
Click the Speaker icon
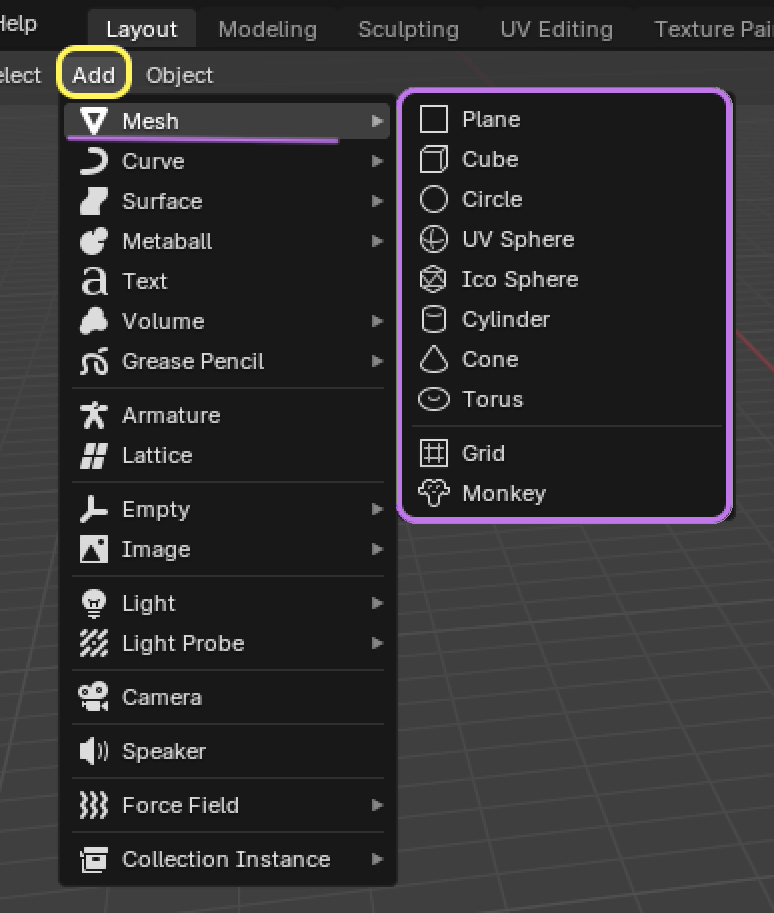pos(94,751)
